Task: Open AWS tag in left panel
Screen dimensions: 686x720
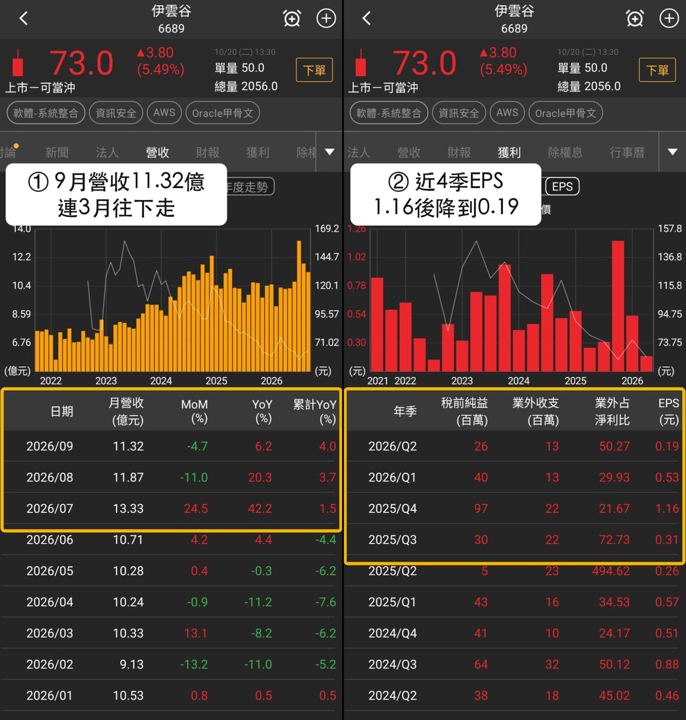Action: point(164,113)
